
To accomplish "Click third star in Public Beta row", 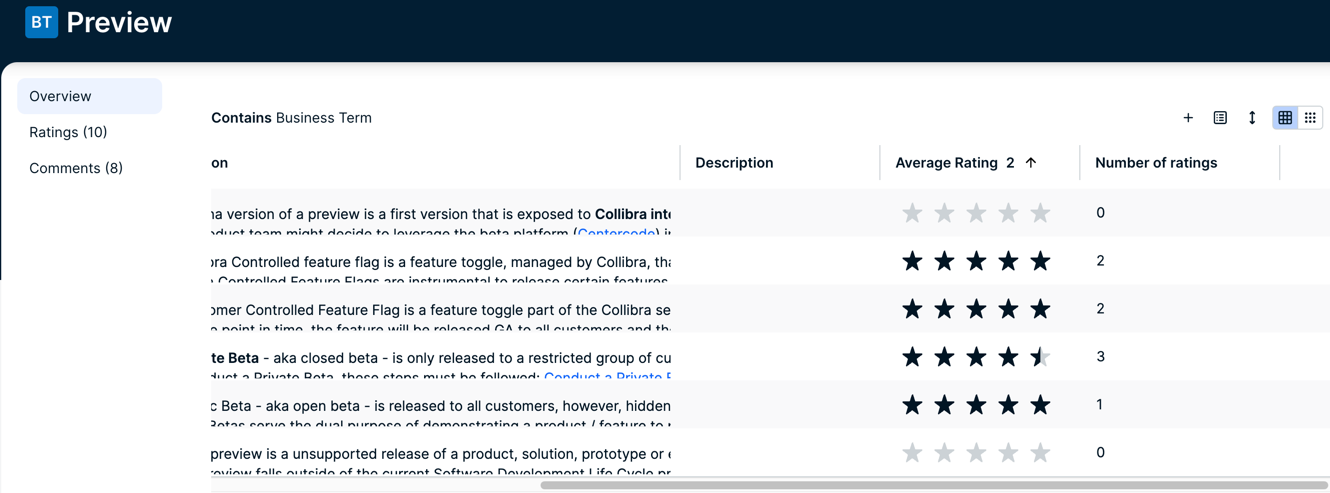I will click(x=976, y=405).
